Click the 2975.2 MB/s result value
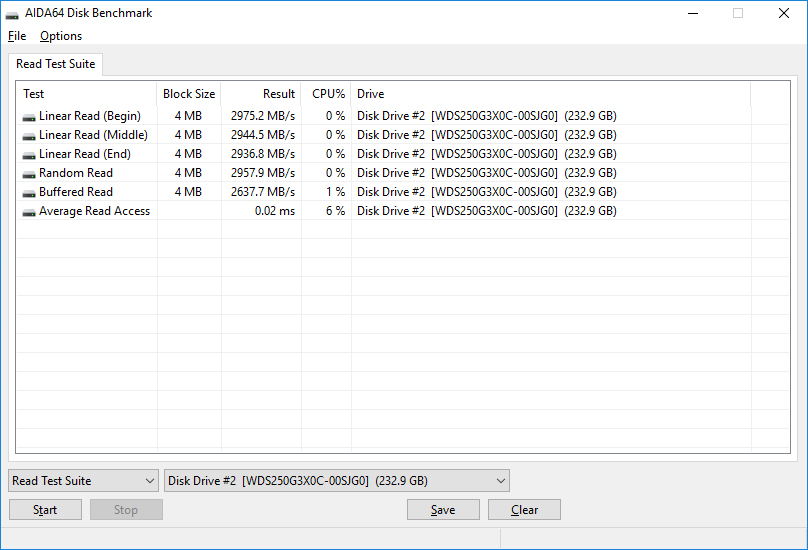The width and height of the screenshot is (808, 550). point(263,116)
